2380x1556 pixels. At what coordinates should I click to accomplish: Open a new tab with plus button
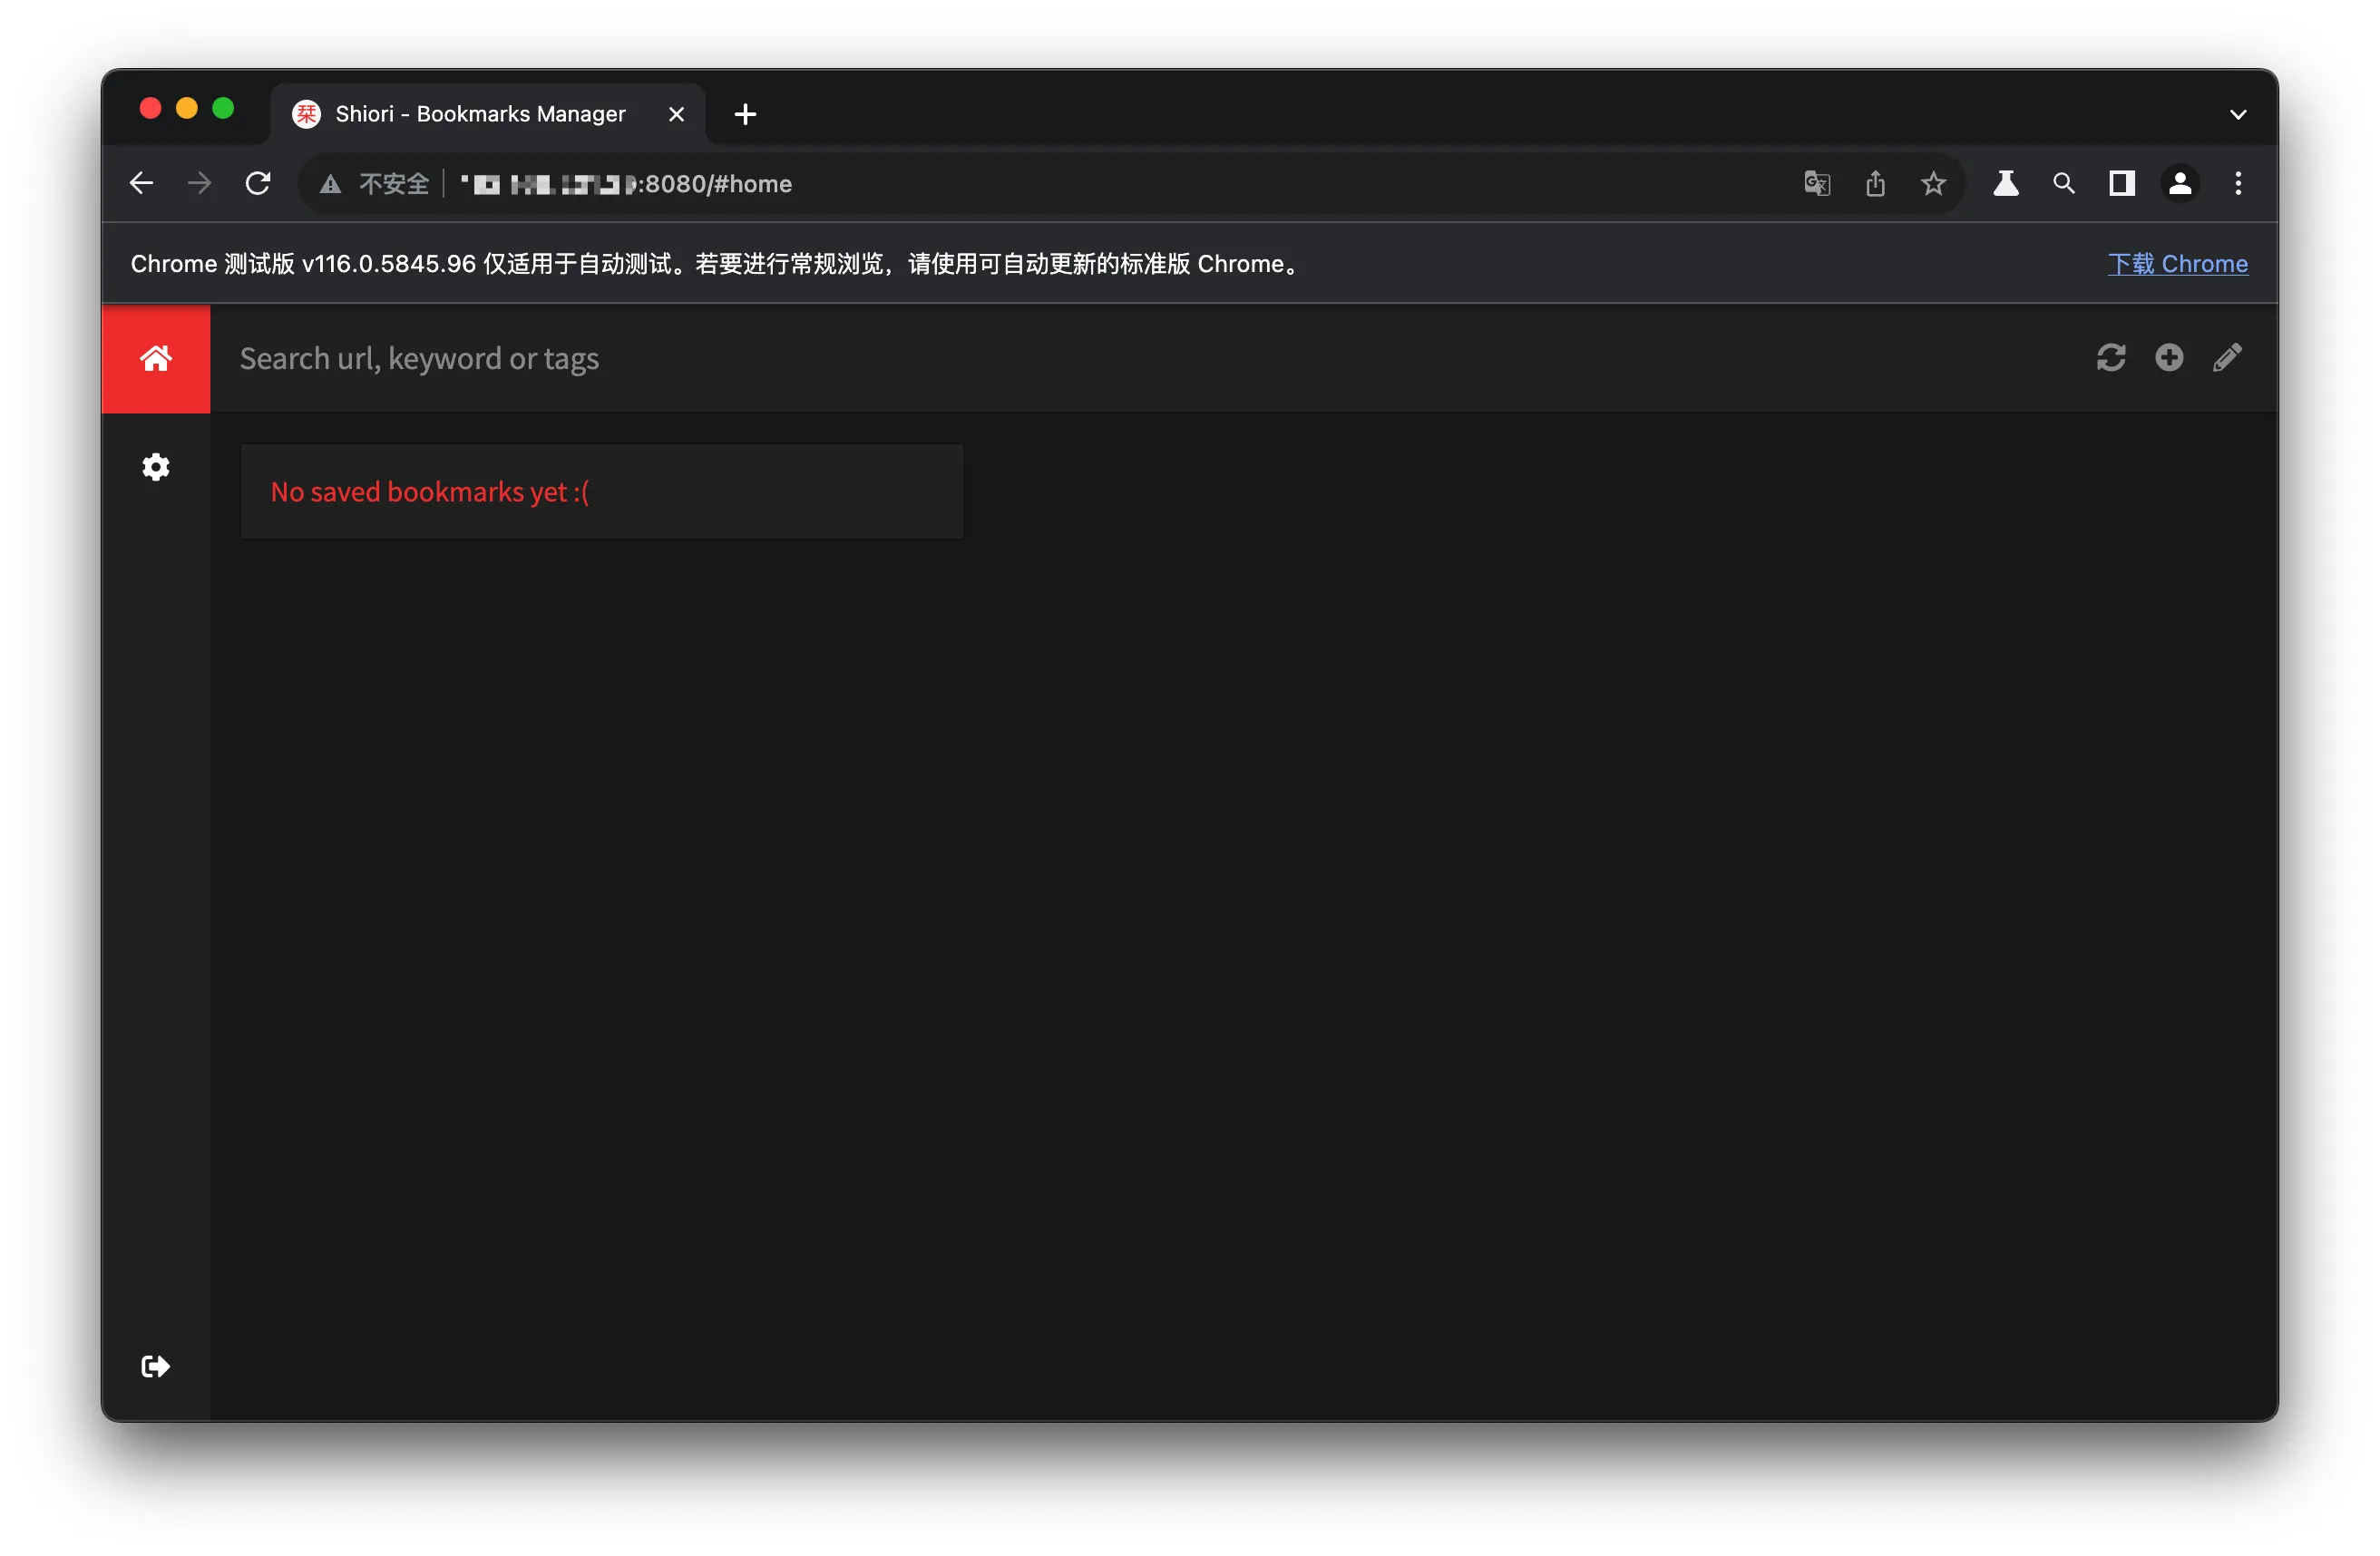(745, 114)
